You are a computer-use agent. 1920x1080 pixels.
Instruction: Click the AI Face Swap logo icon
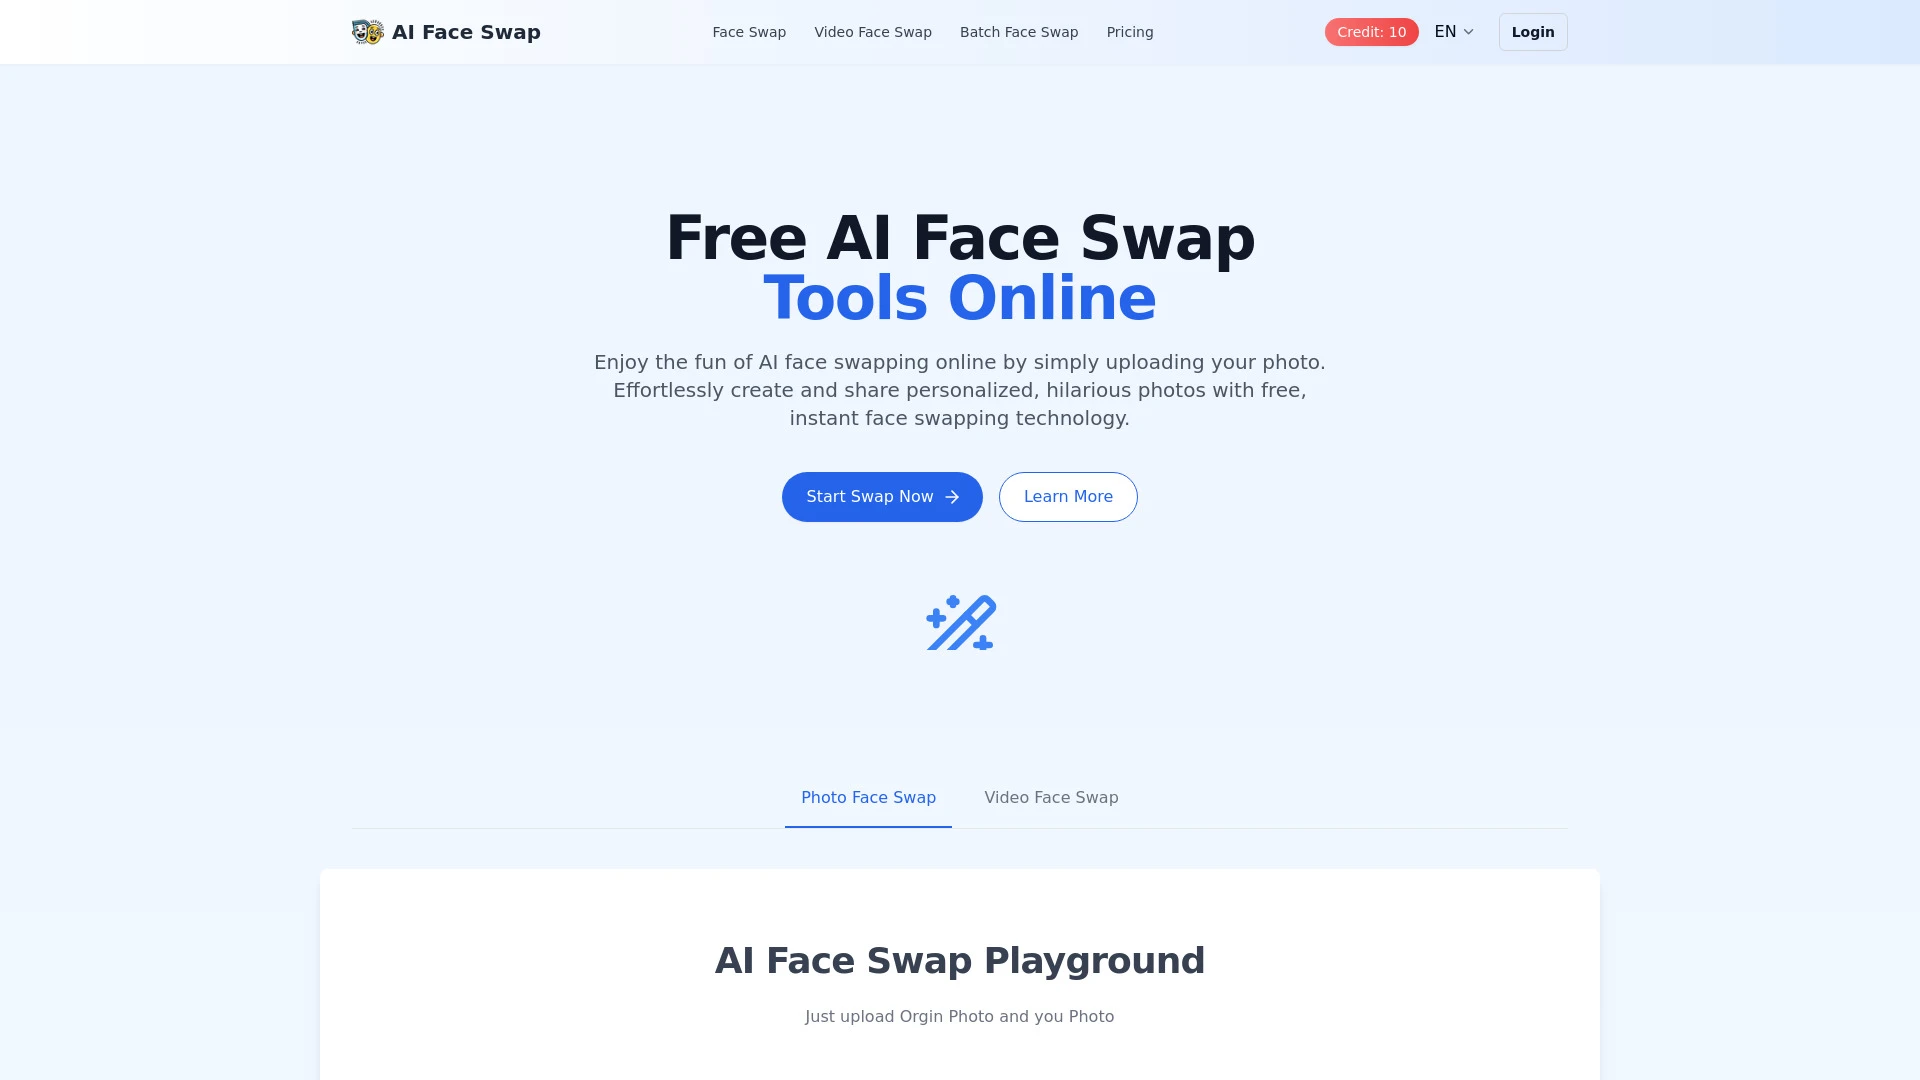click(368, 32)
